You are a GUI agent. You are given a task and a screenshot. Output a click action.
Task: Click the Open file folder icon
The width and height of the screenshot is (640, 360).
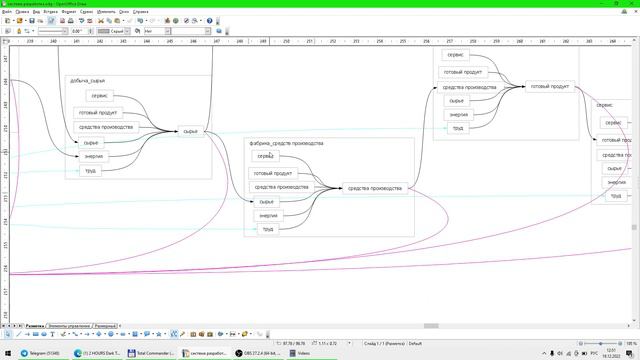(x=19, y=21)
